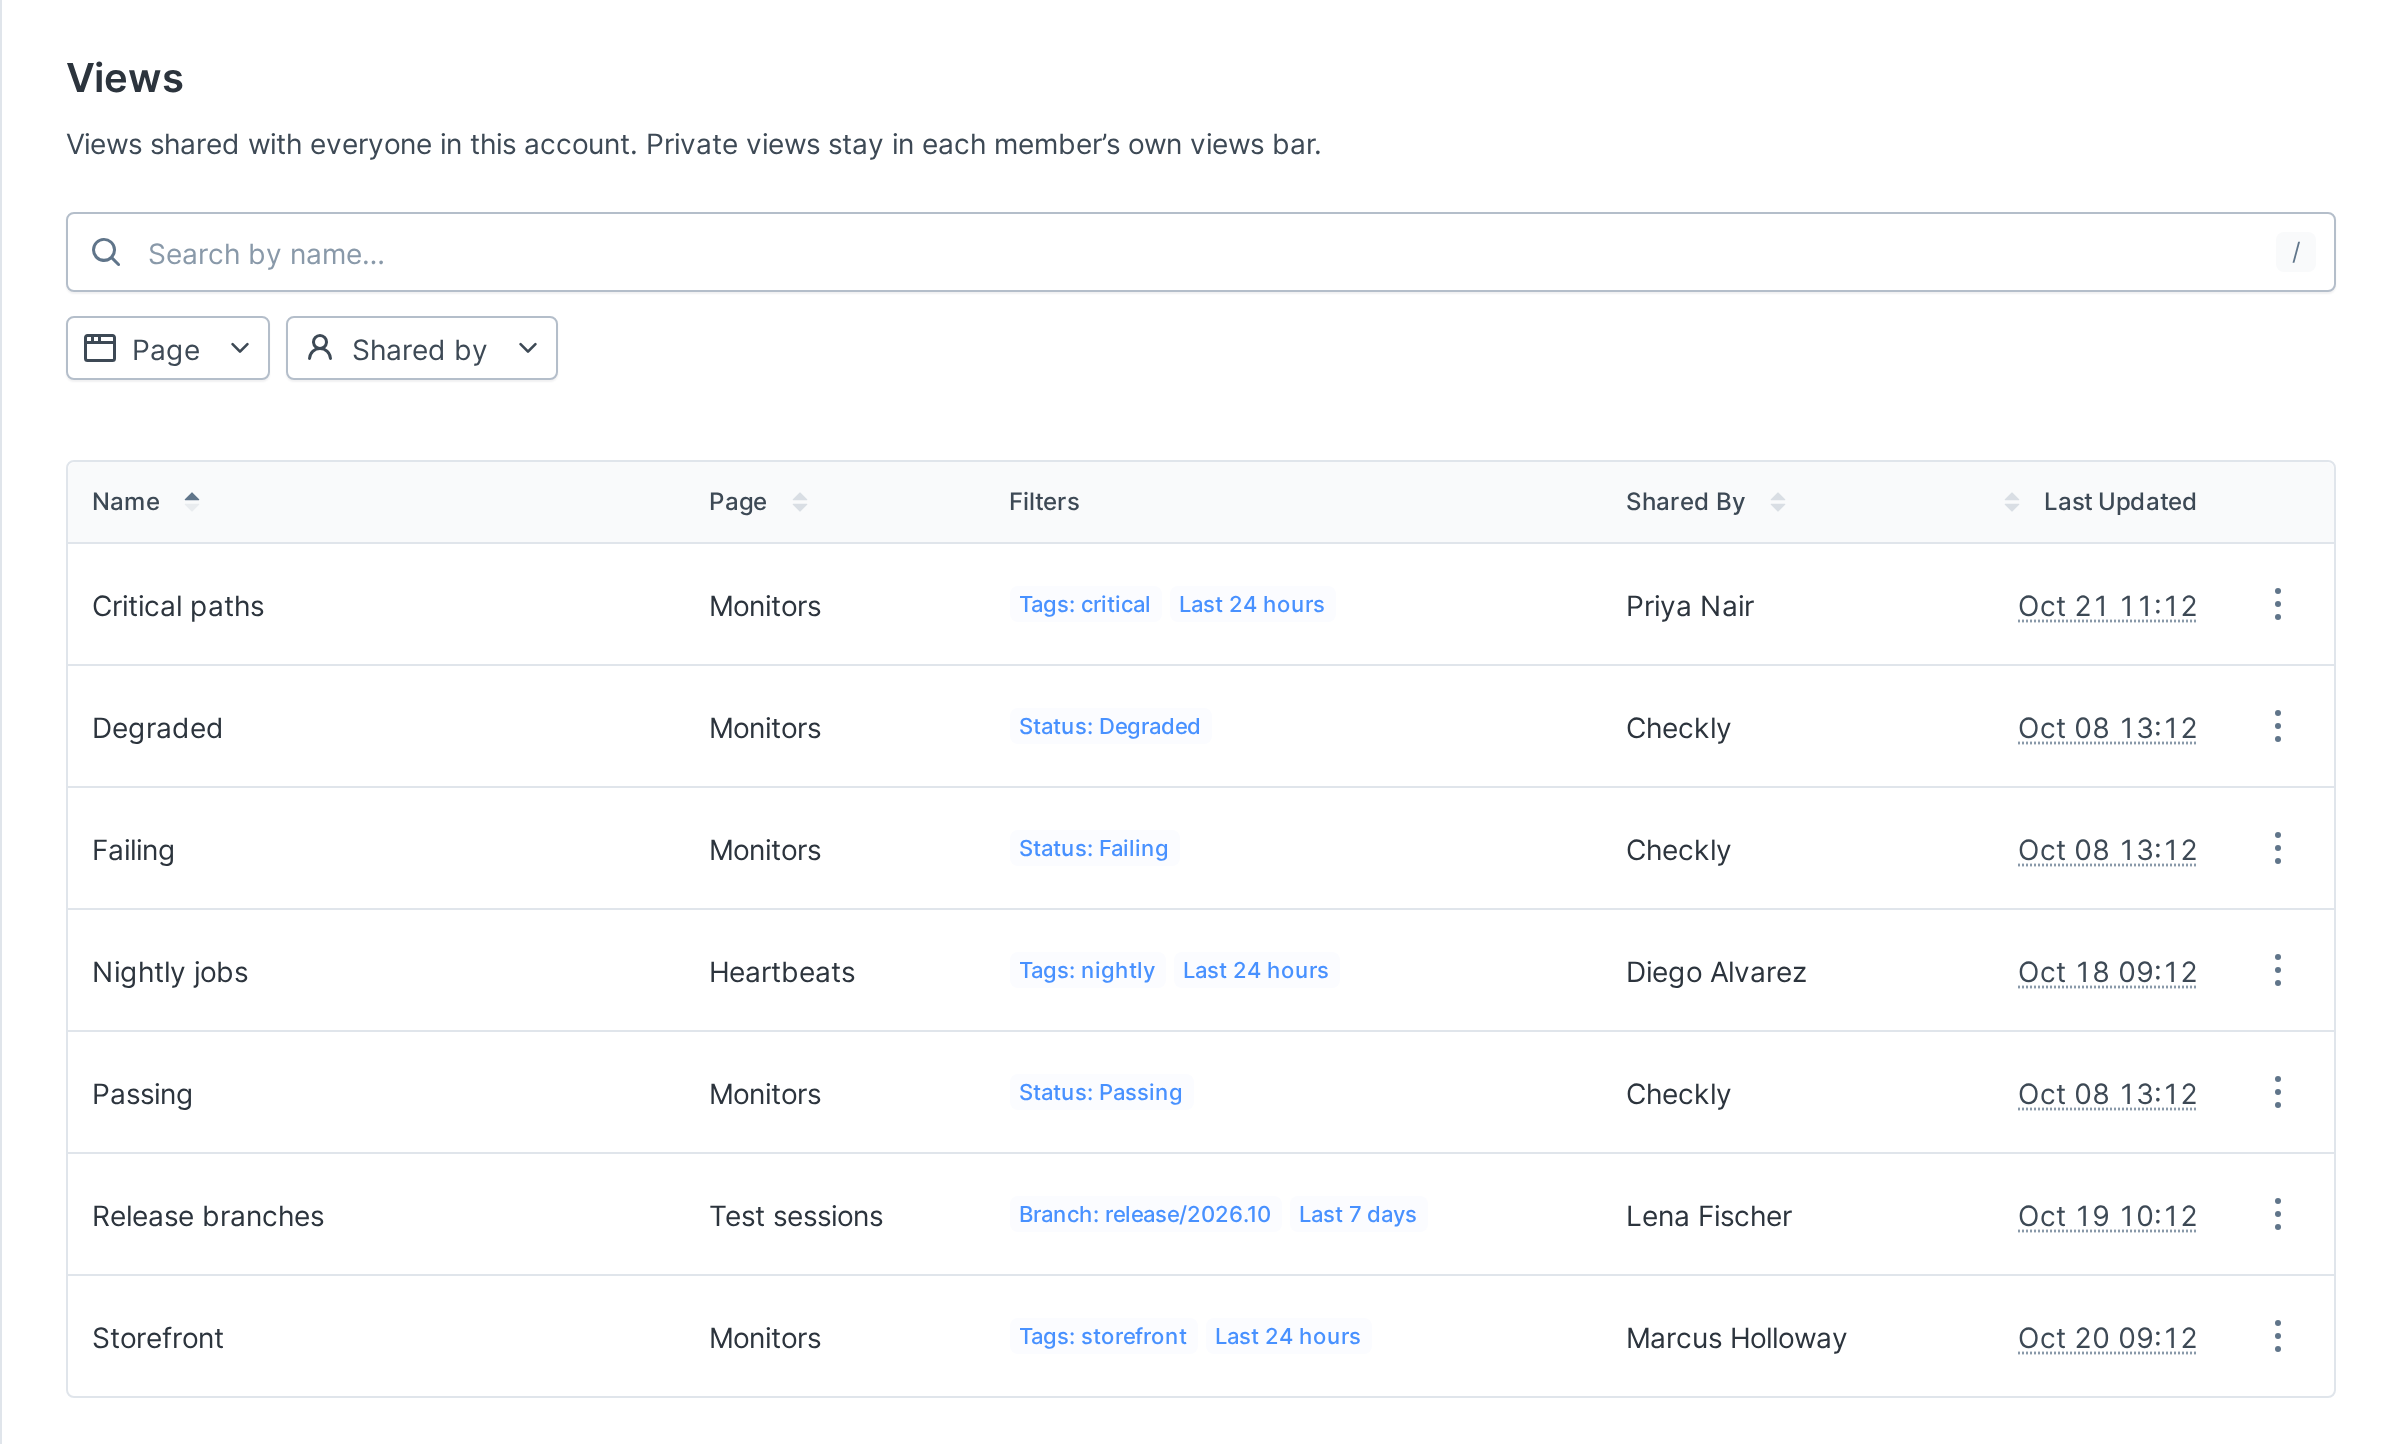
Task: Click Last 24 hours chip in Nightly jobs
Action: (x=1255, y=970)
